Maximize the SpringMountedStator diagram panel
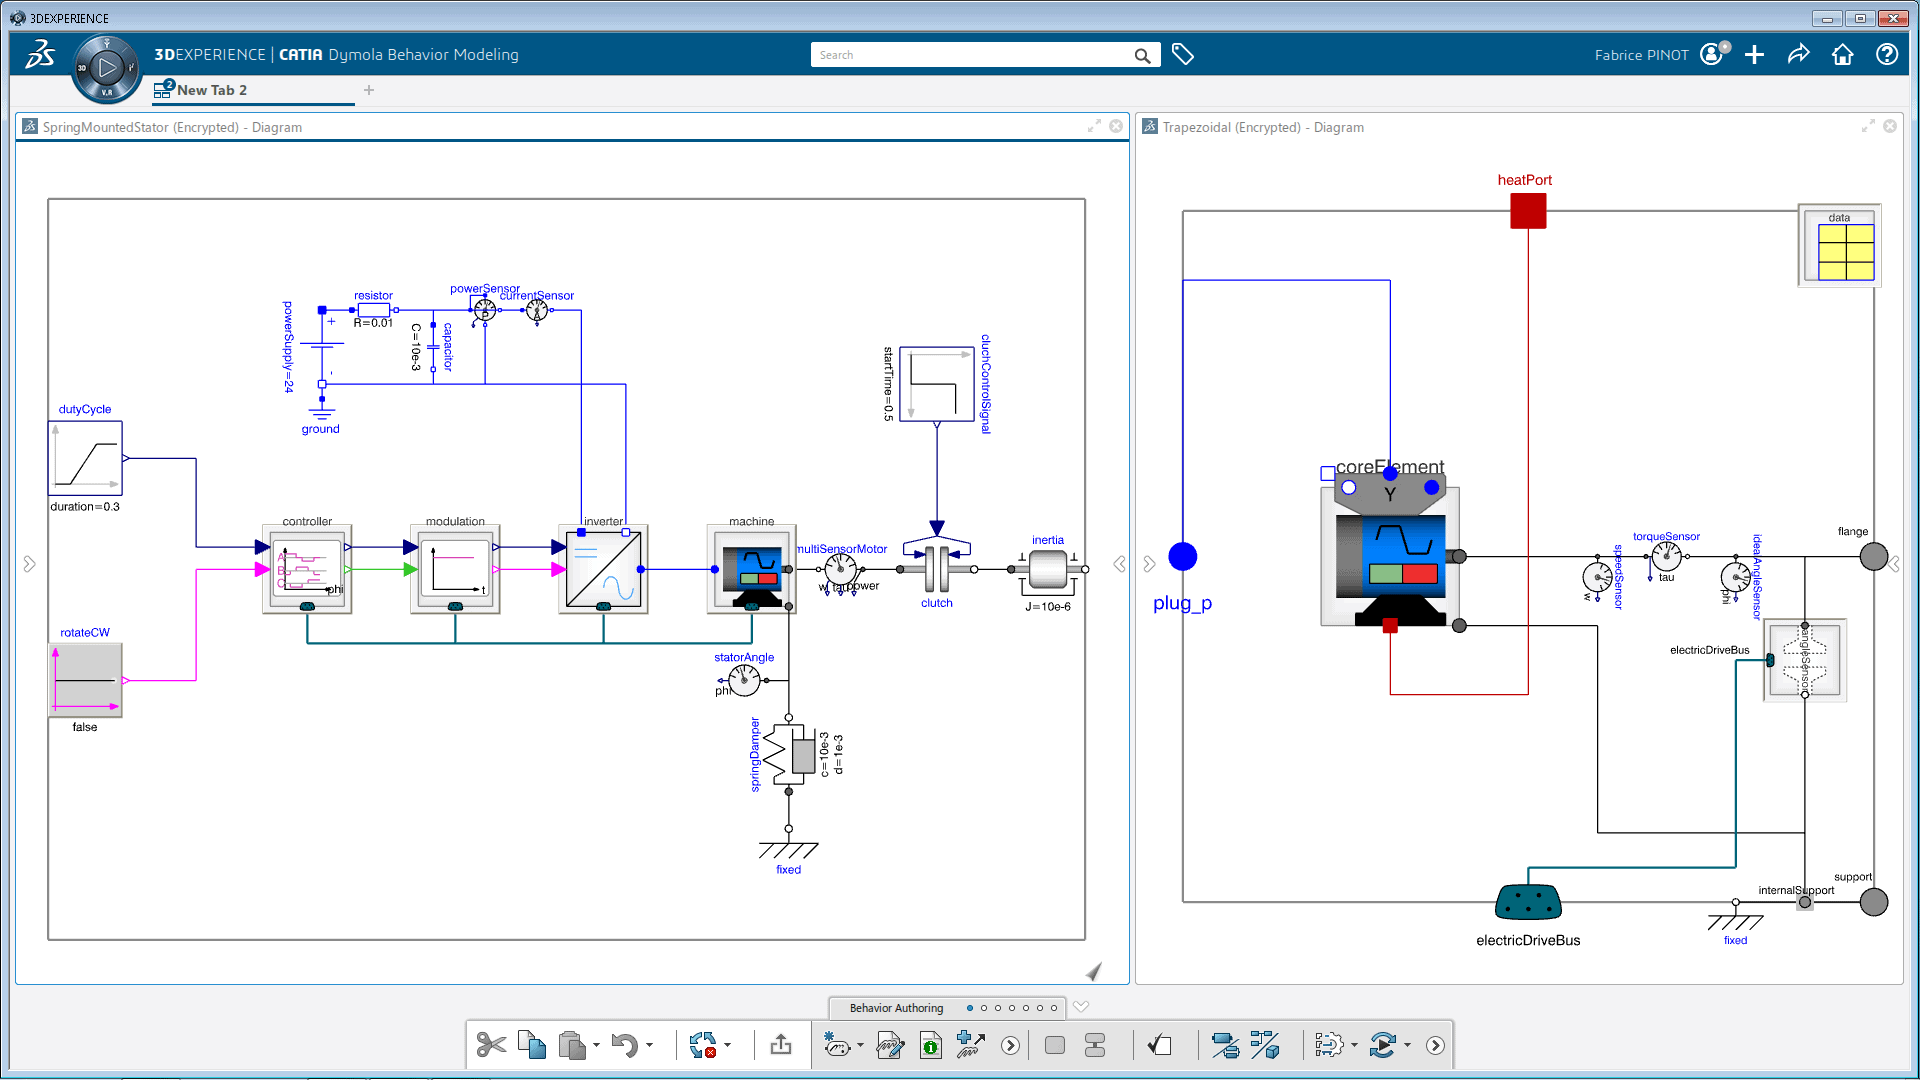 click(1094, 126)
